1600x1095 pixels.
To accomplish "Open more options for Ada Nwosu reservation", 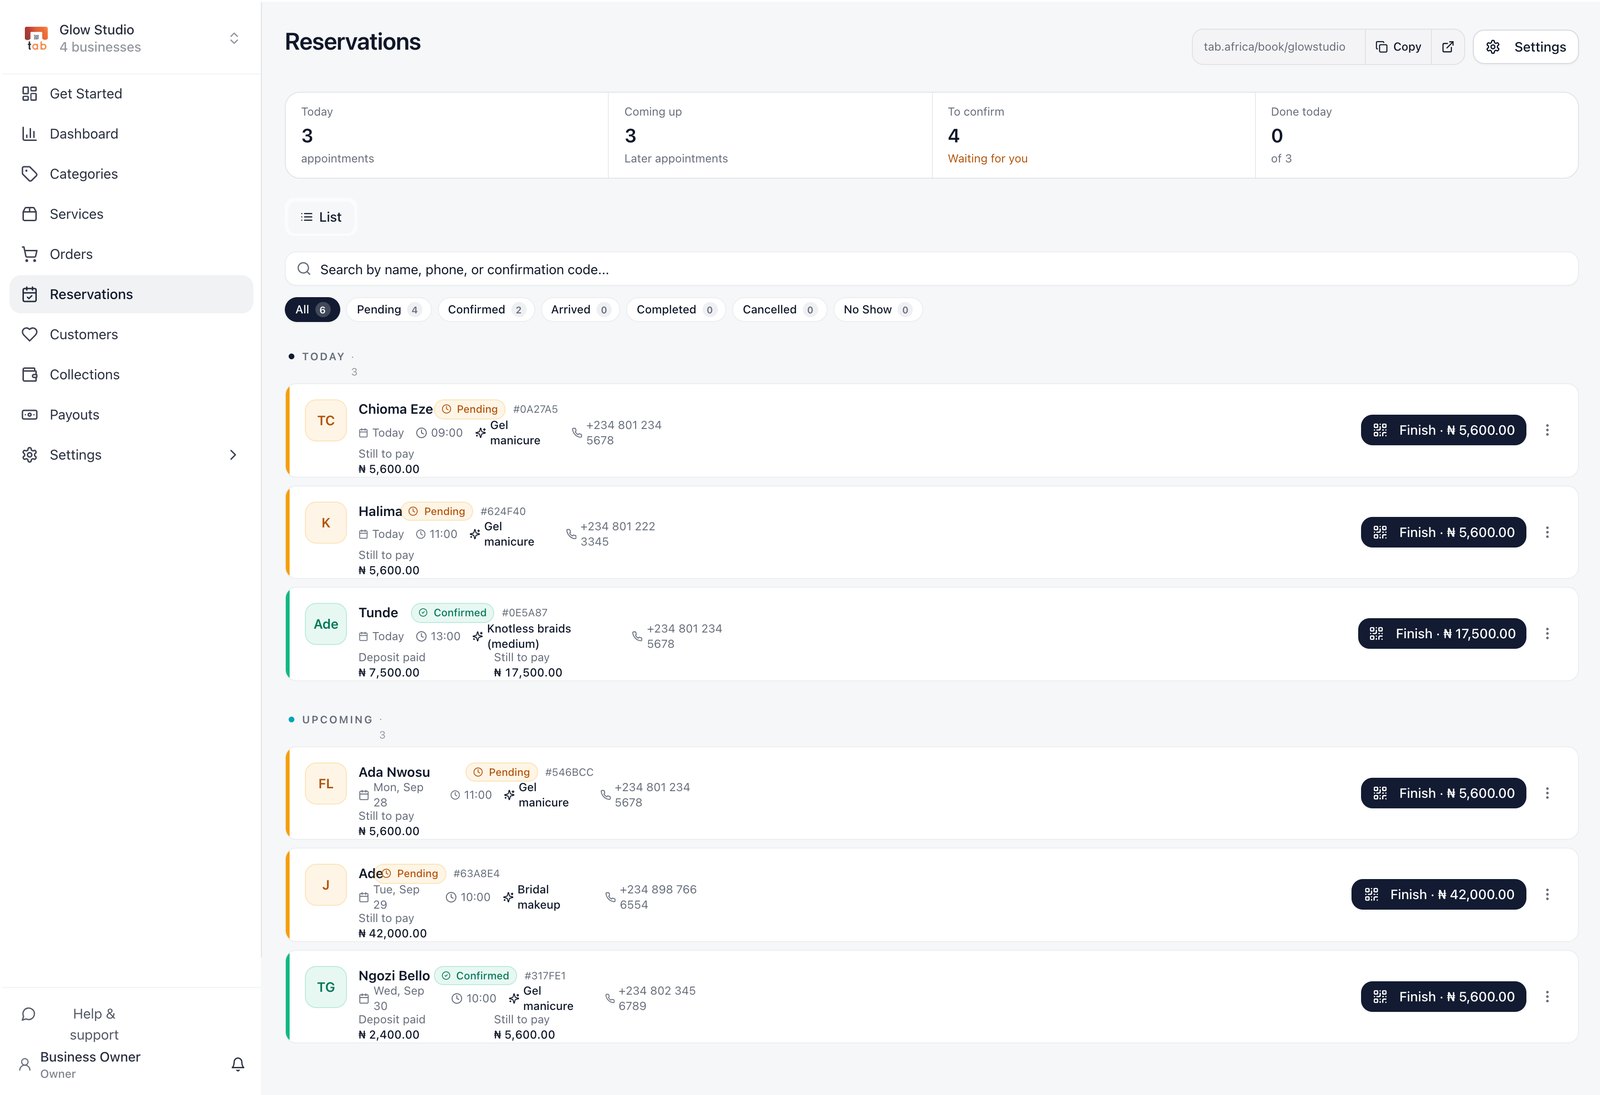I will (x=1547, y=793).
